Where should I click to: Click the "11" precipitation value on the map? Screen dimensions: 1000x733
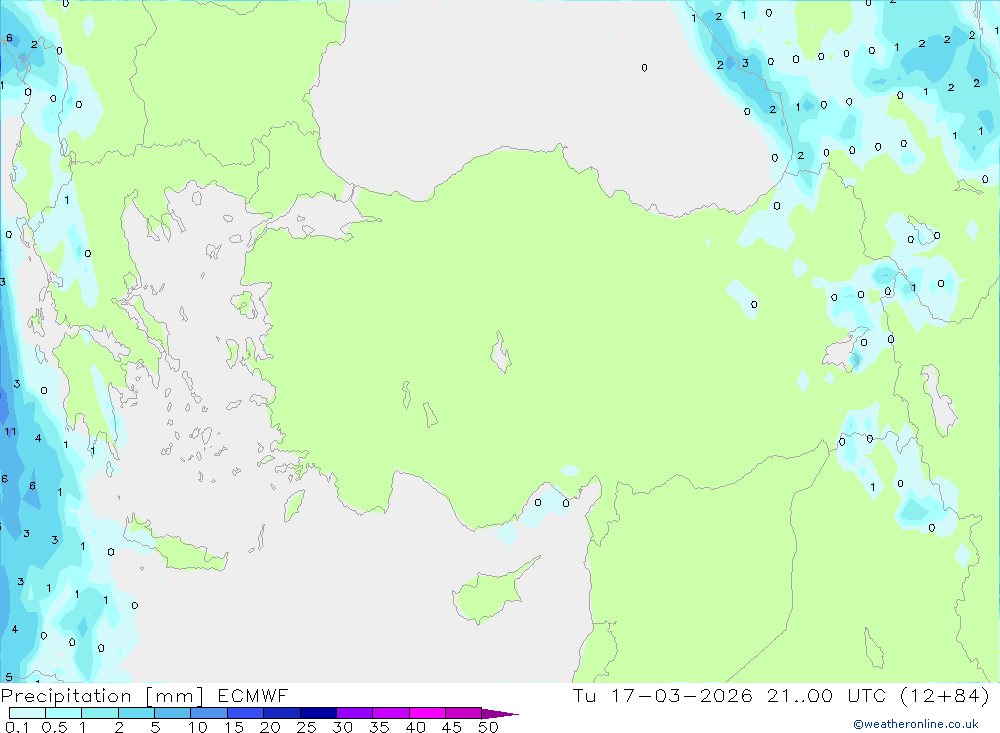(10, 432)
